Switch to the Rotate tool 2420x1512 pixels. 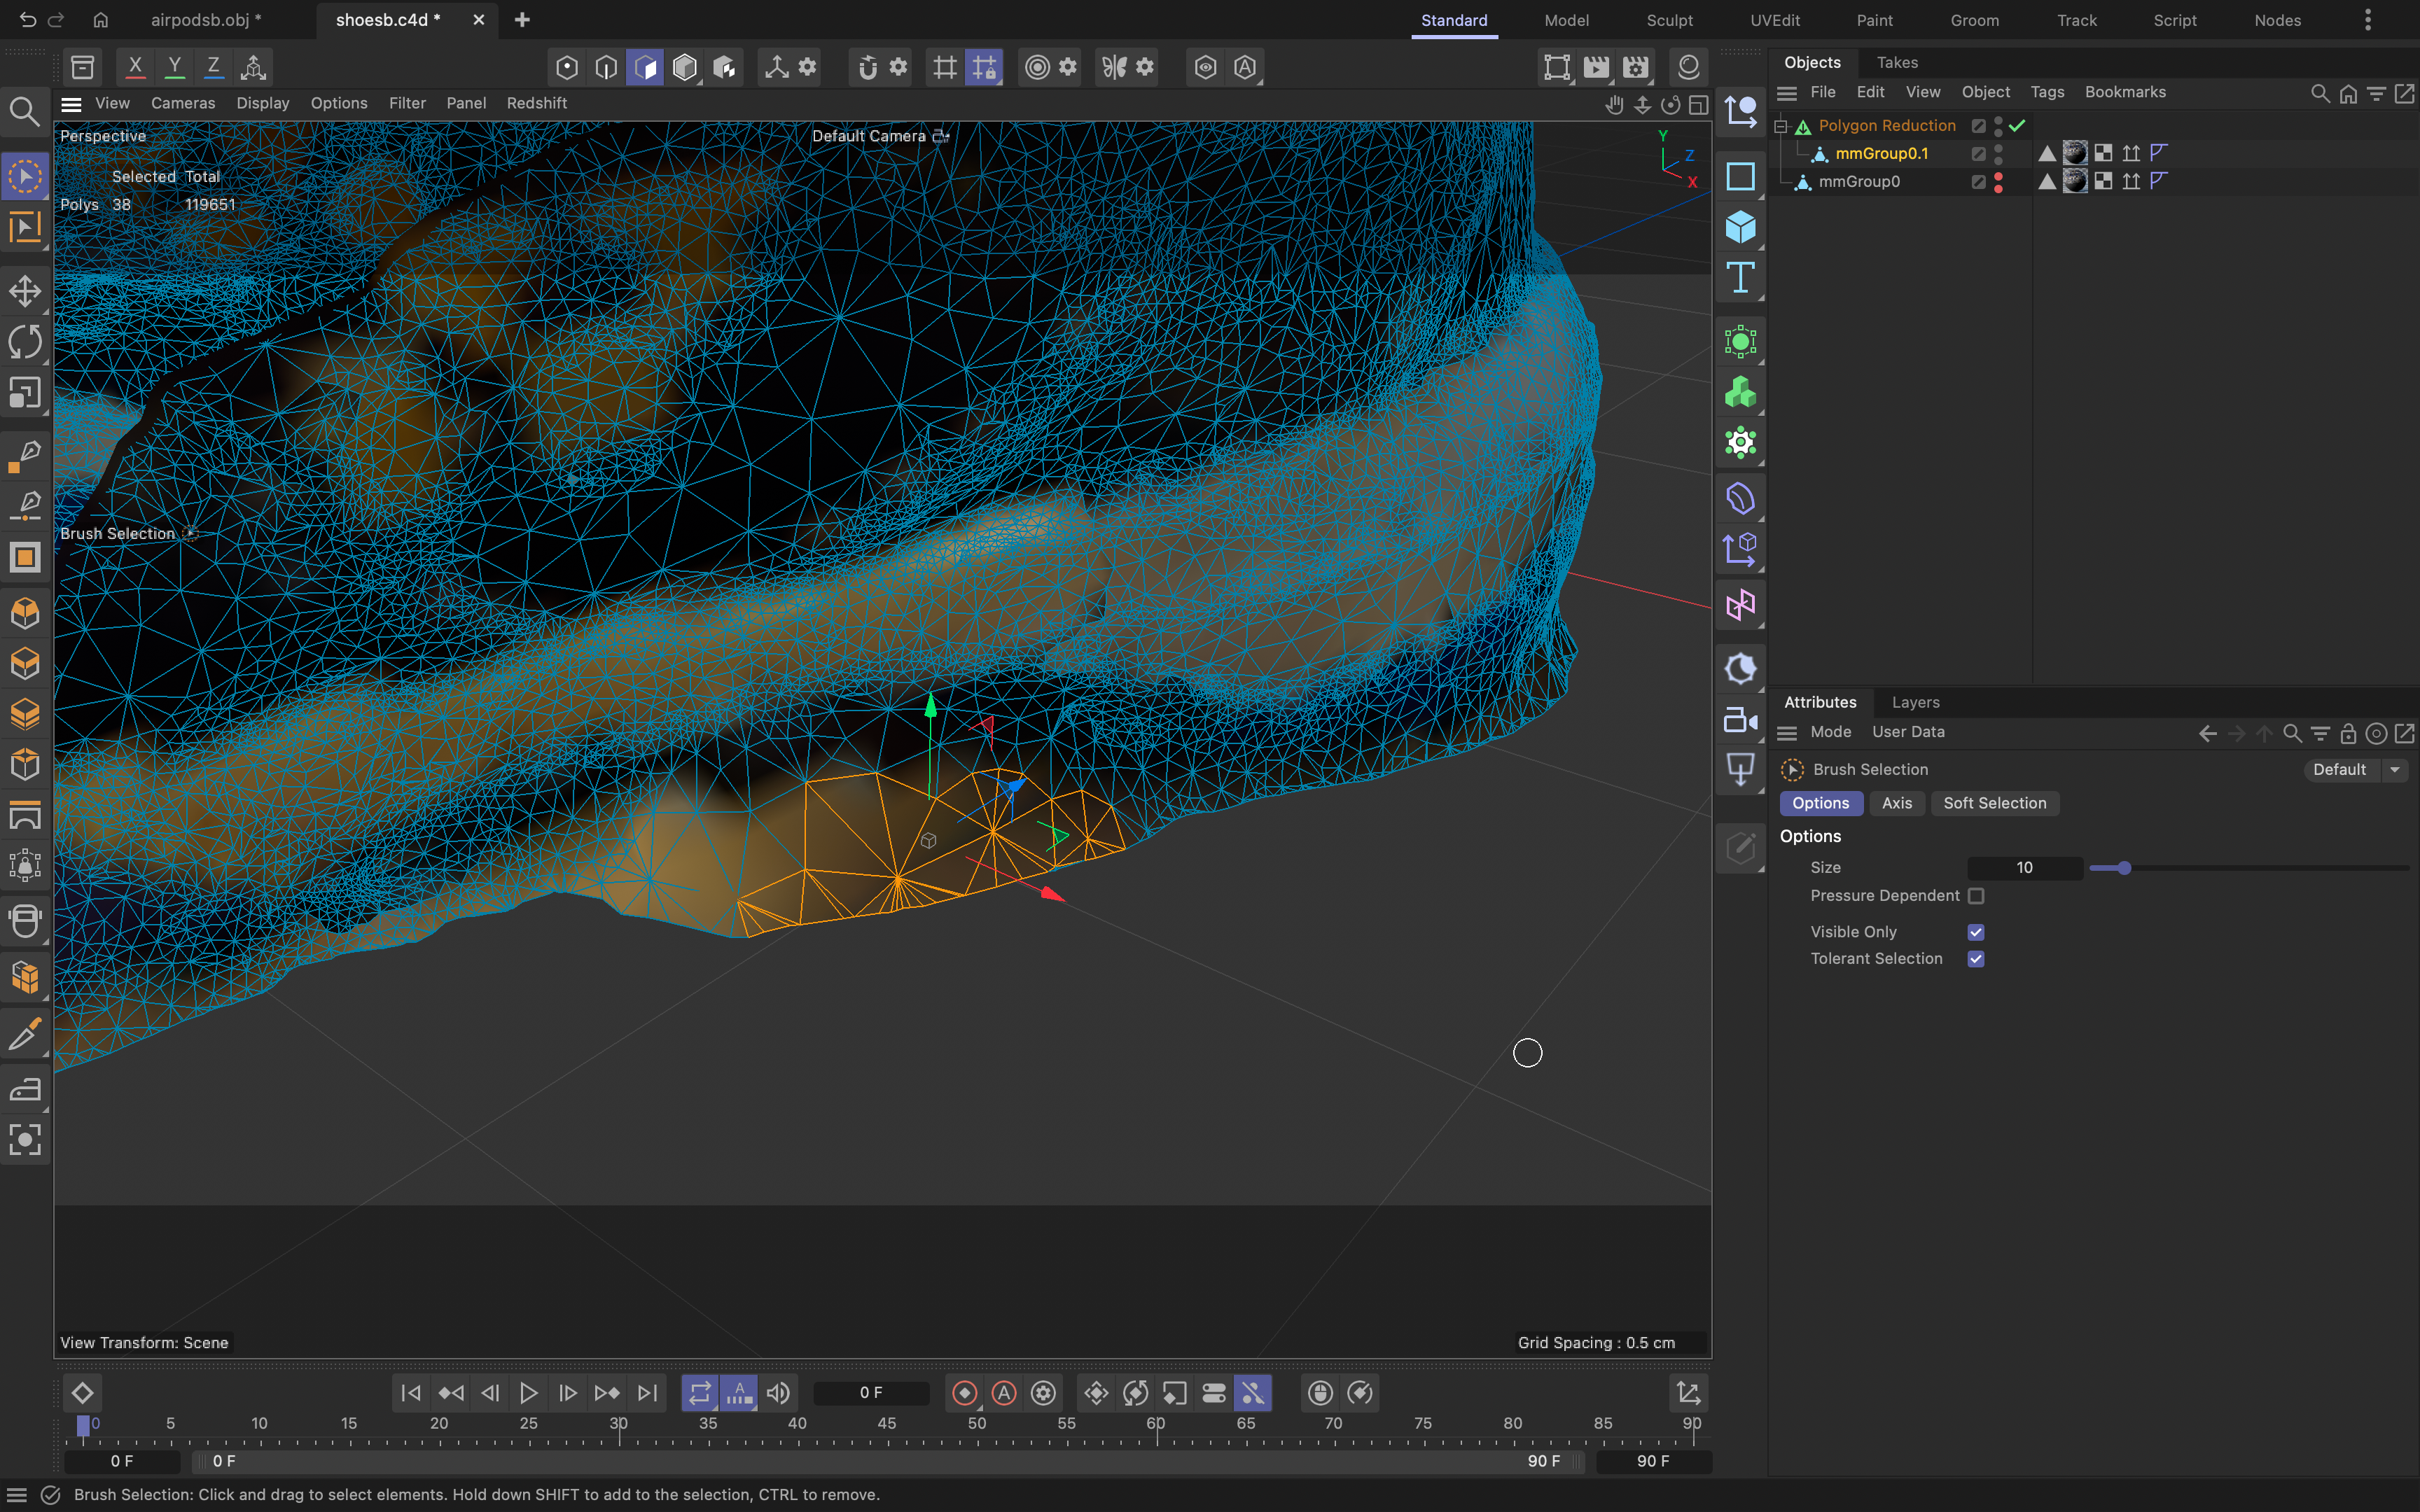coord(25,341)
